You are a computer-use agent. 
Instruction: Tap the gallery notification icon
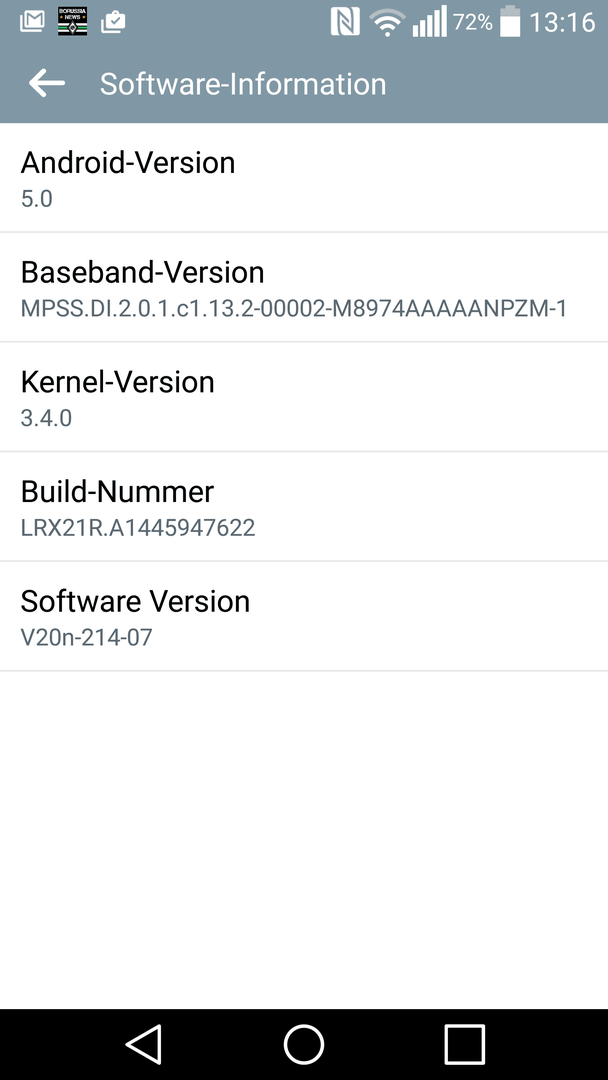click(x=32, y=22)
